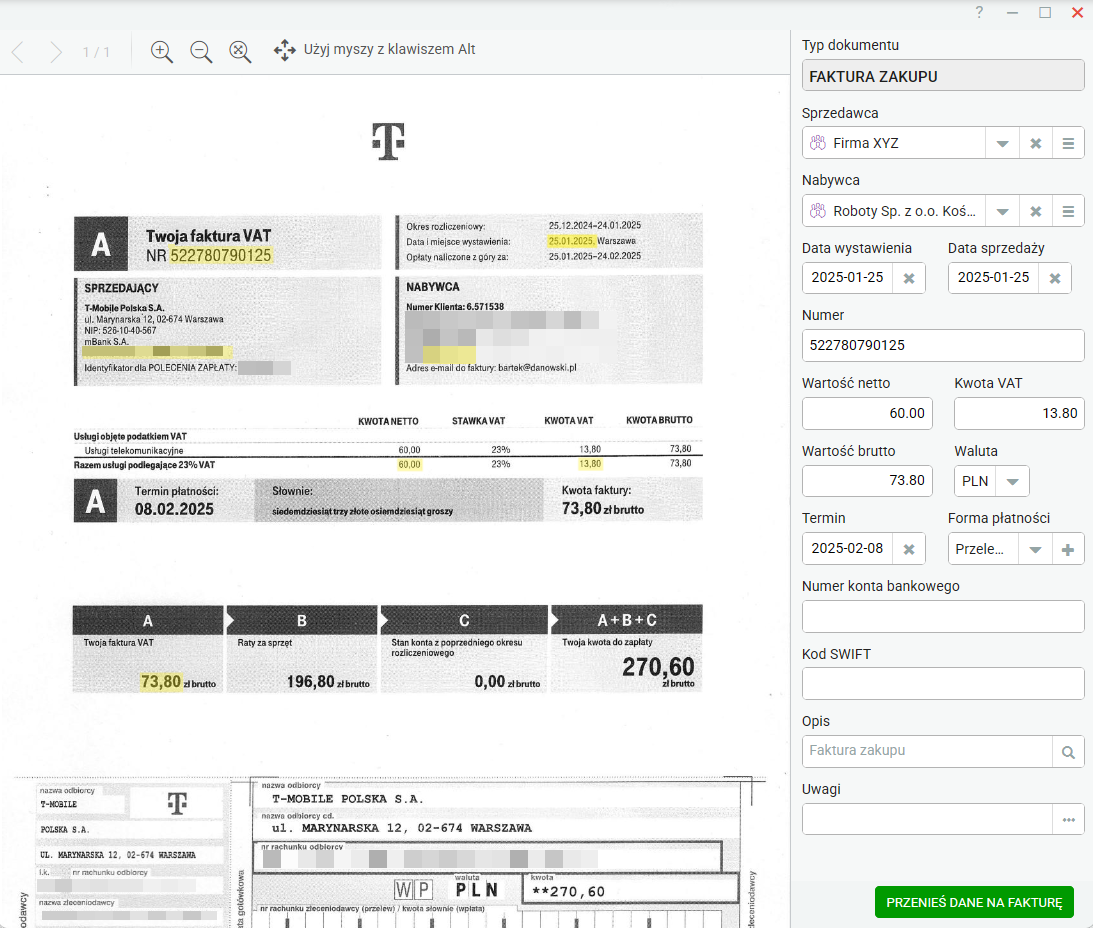Click highlighted net total 60,00
This screenshot has height=928, width=1093.
pyautogui.click(x=409, y=464)
